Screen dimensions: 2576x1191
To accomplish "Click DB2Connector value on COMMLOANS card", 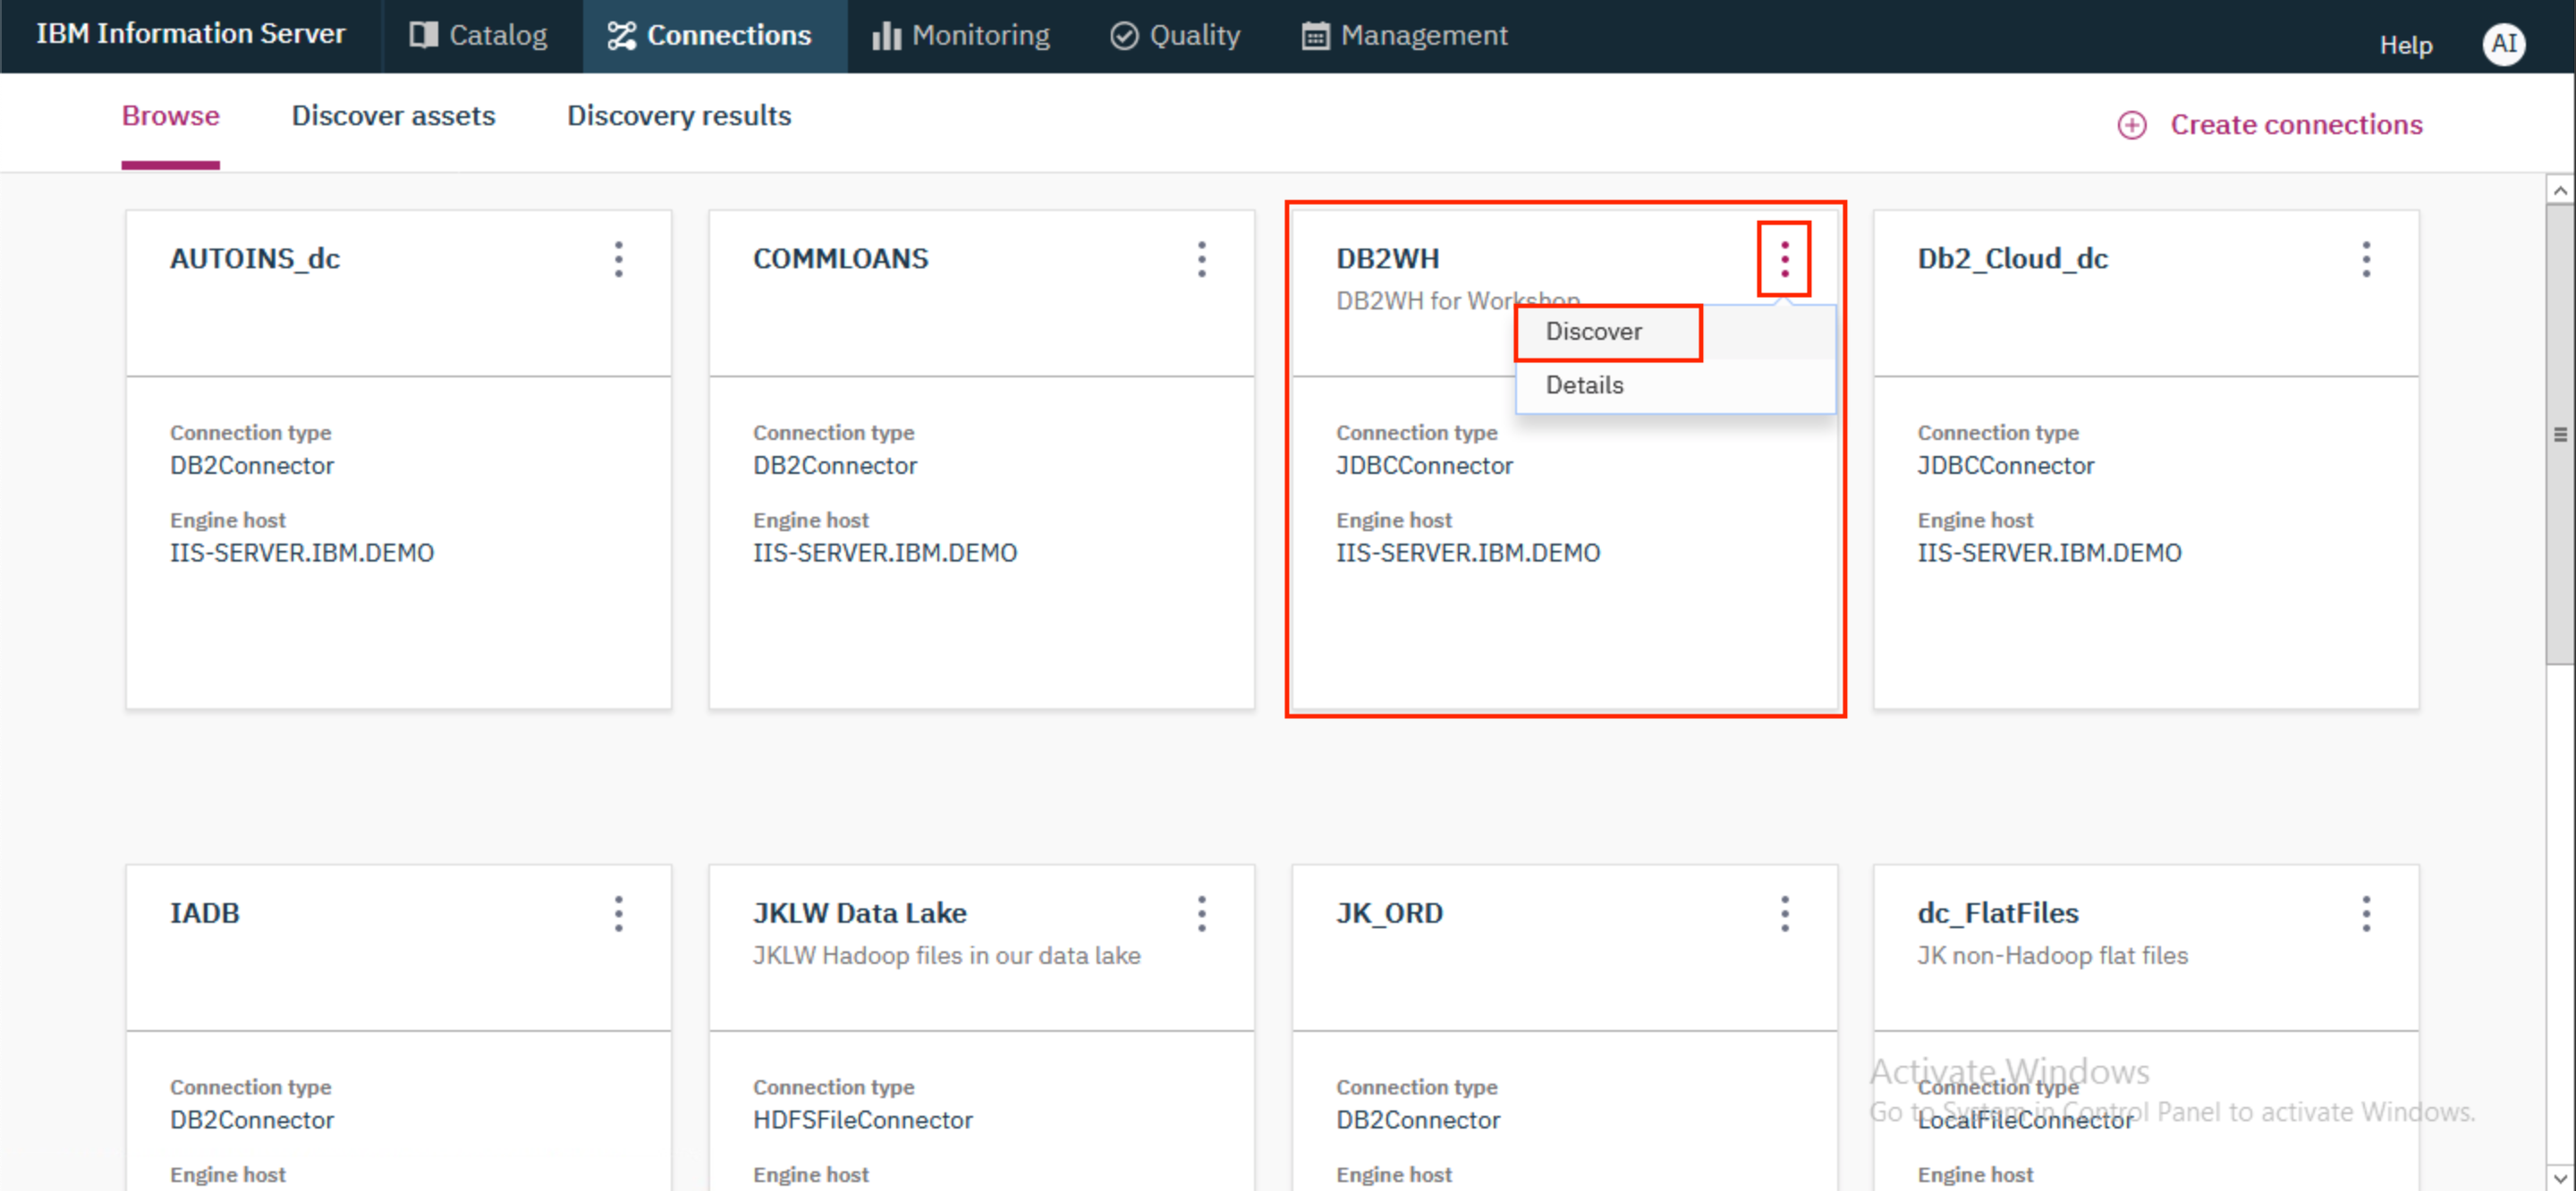I will coord(834,466).
